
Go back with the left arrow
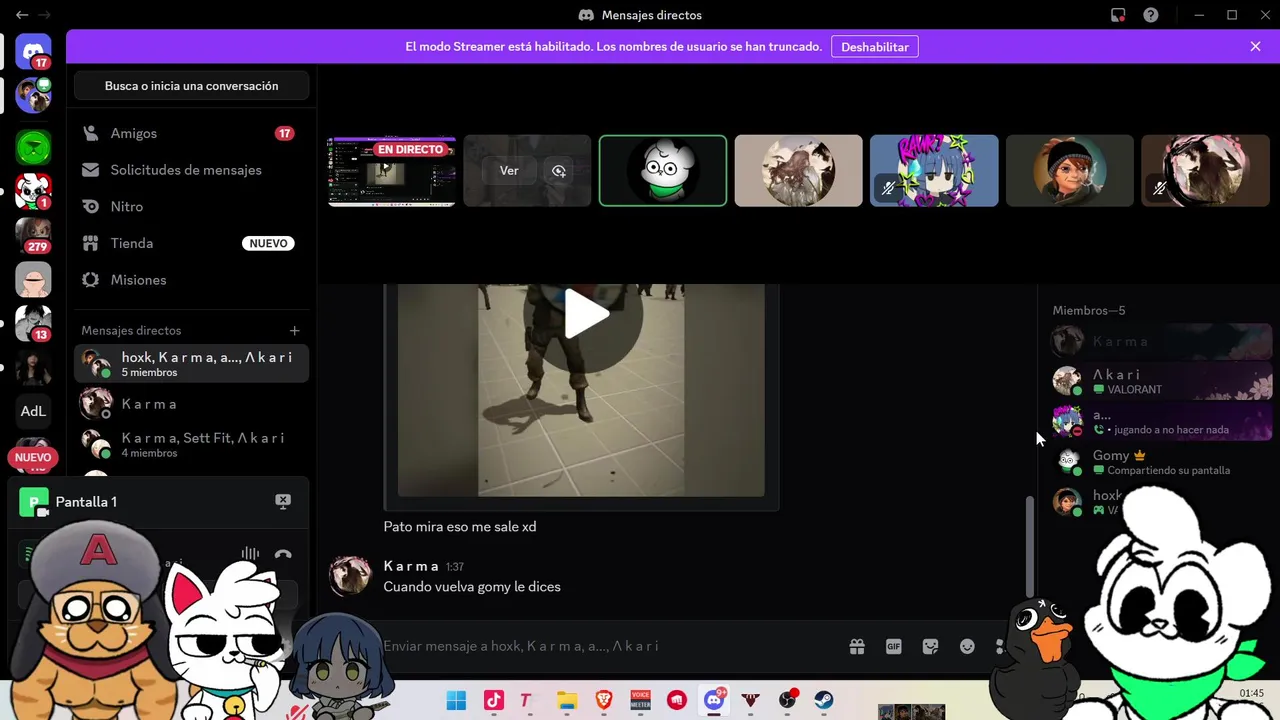[22, 15]
